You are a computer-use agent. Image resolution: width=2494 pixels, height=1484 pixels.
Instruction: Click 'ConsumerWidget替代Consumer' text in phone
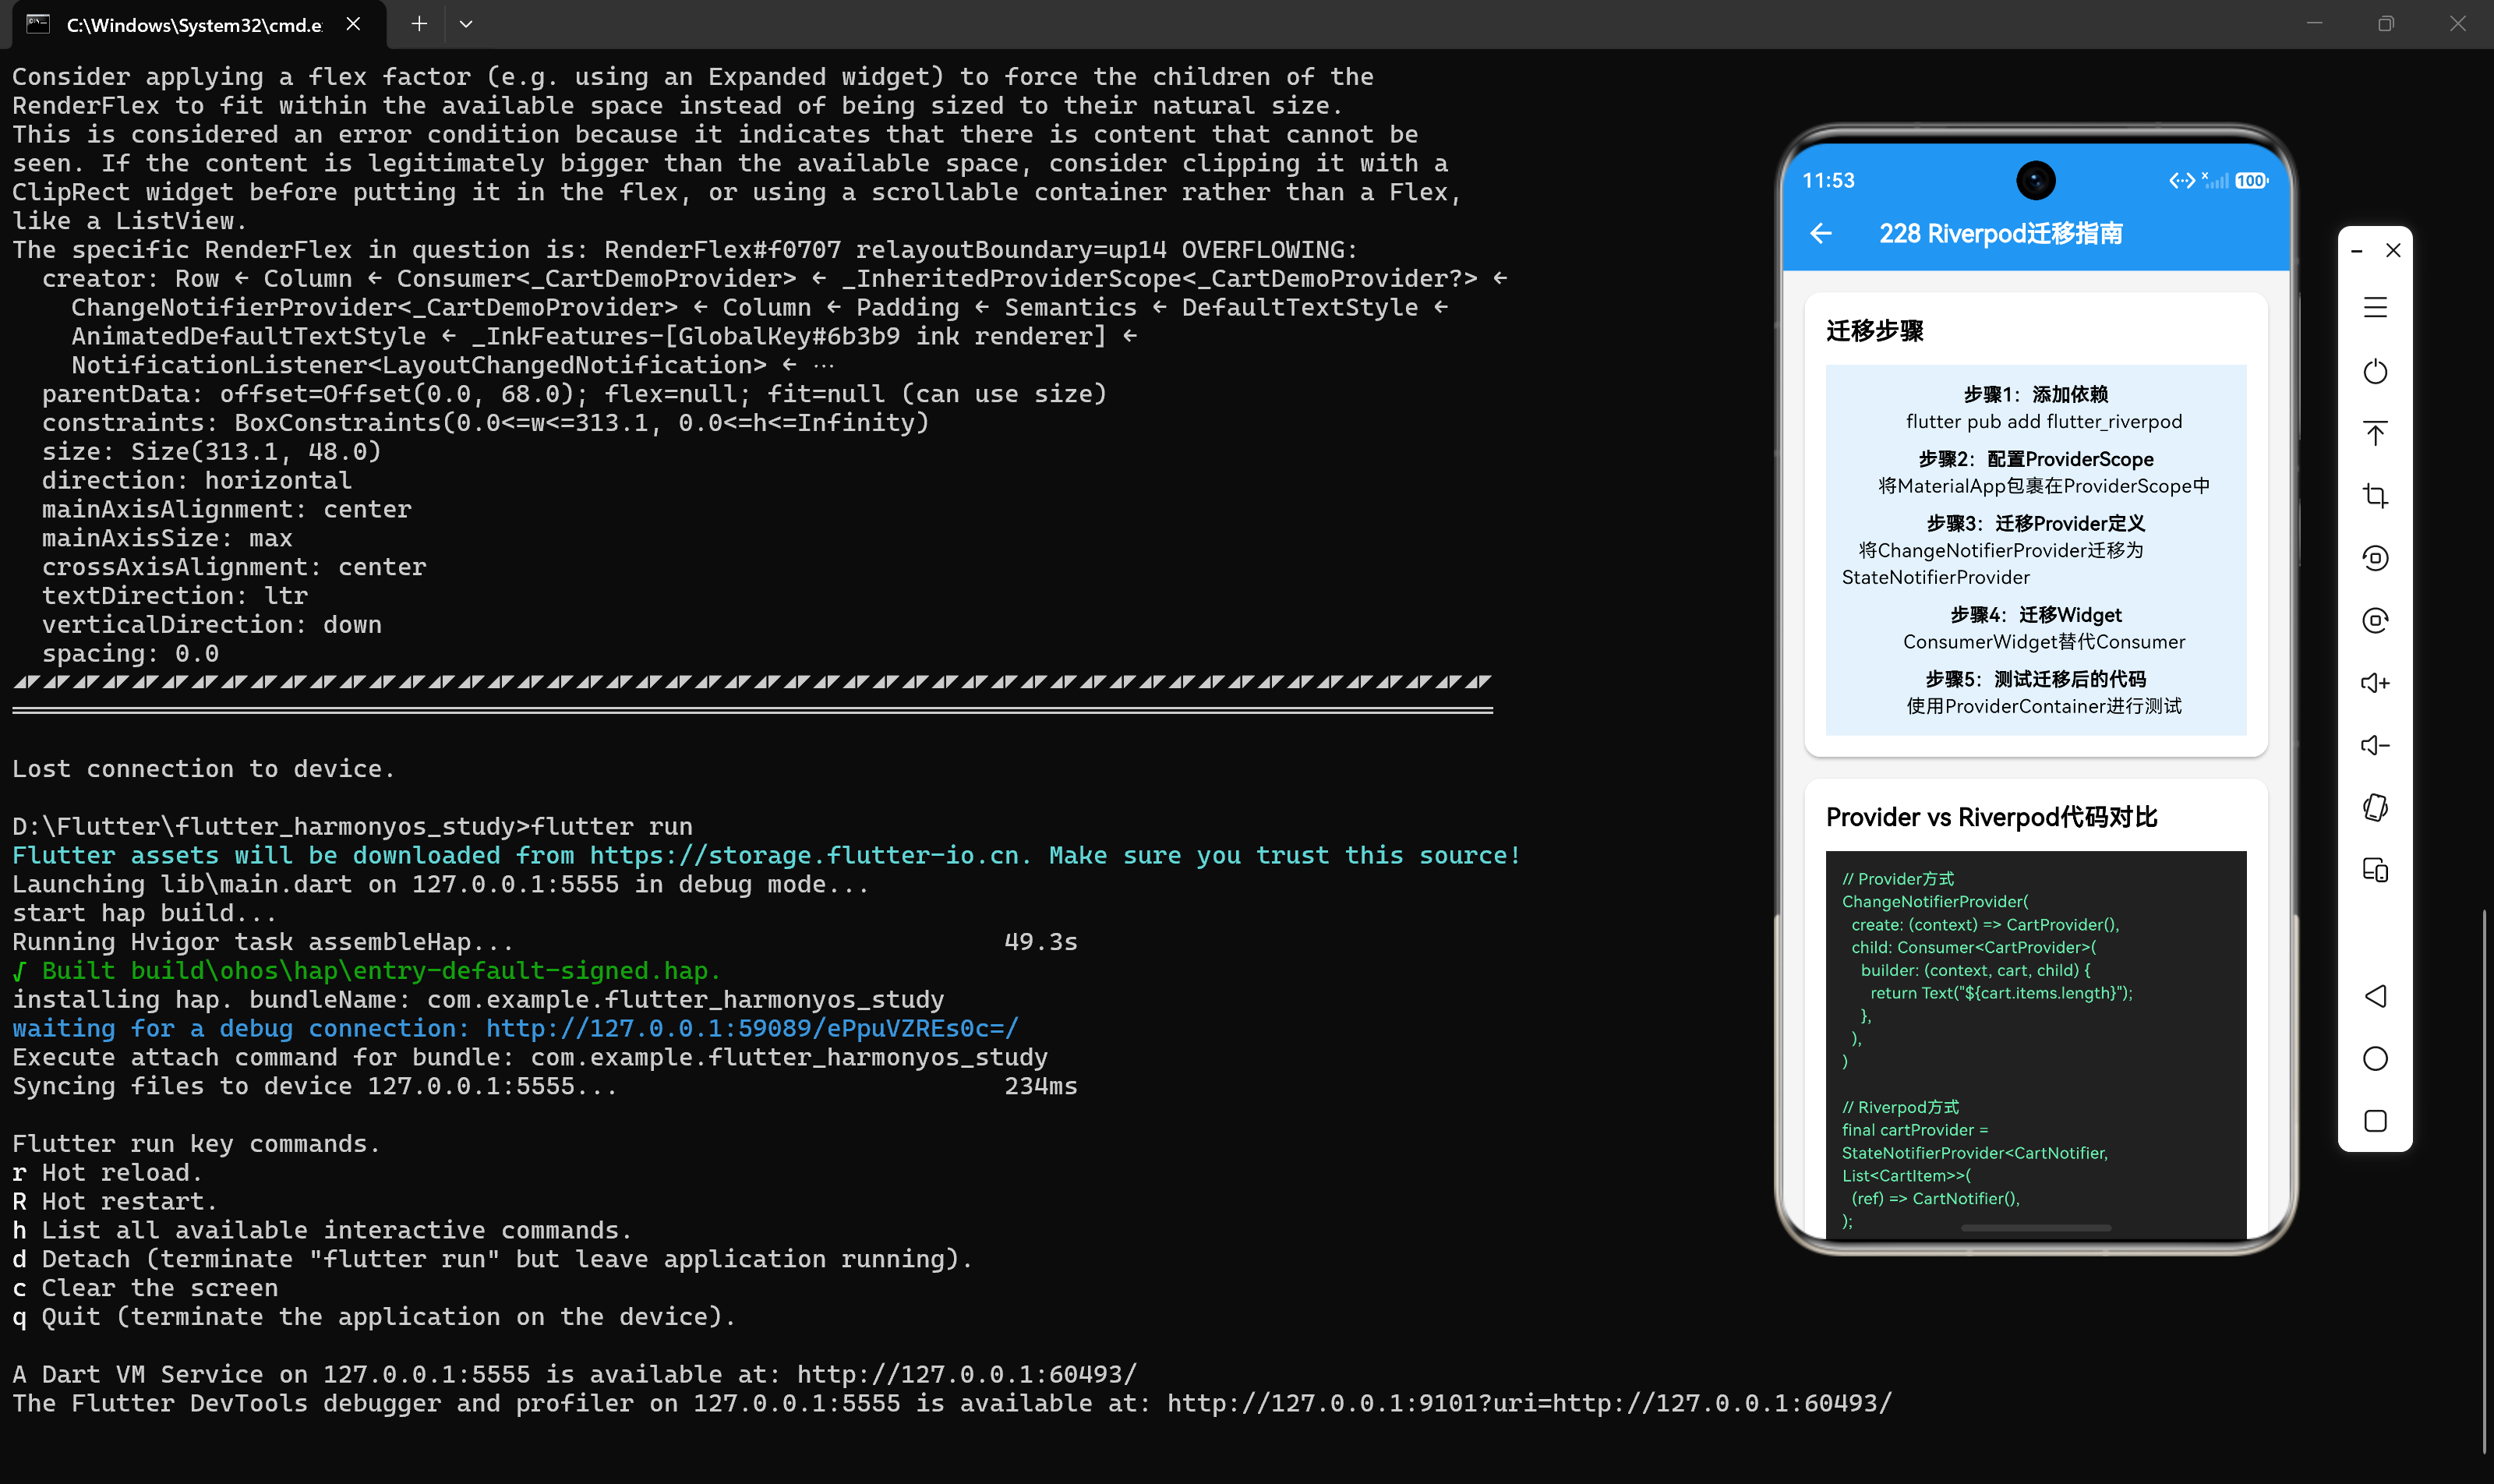point(2044,642)
